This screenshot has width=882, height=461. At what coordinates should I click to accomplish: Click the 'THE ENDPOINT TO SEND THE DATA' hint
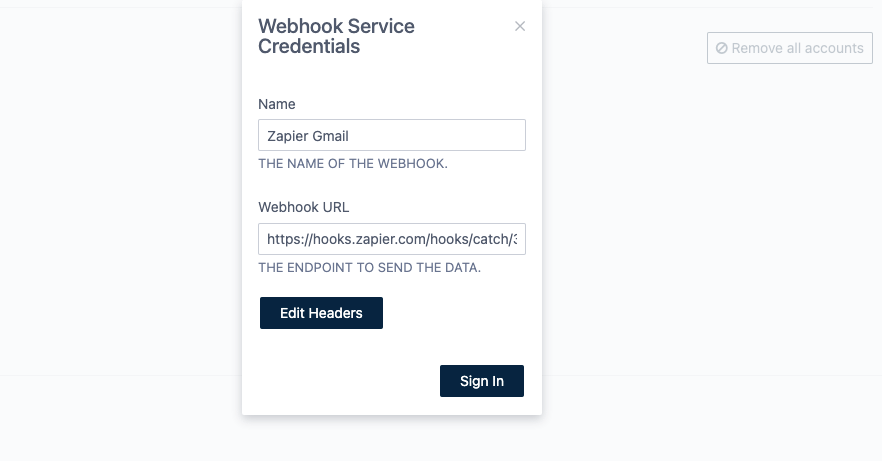coord(370,267)
